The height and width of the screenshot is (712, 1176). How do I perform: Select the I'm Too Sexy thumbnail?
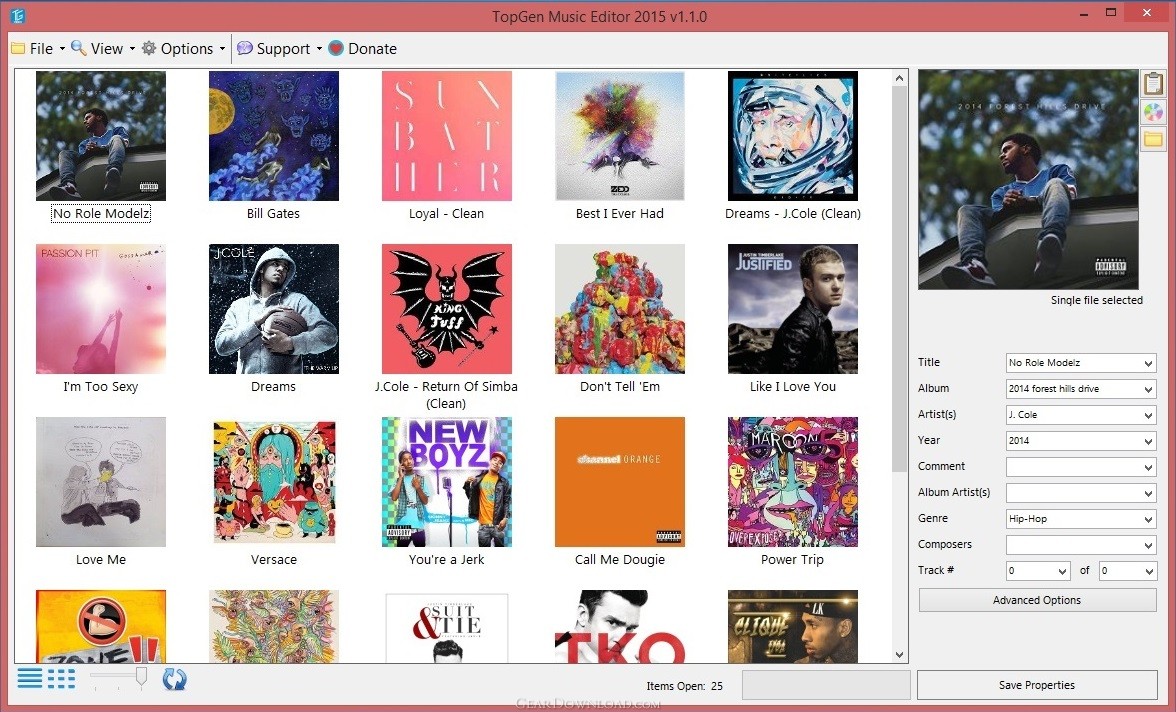tap(101, 309)
